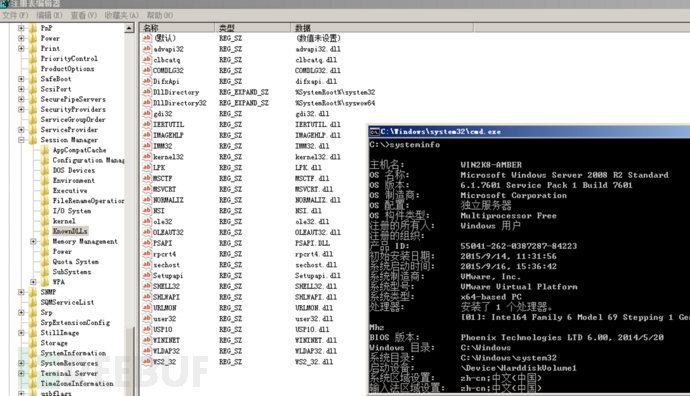The width and height of the screenshot is (690, 396).
Task: Click the cmd.exe title bar icon
Action: tap(374, 132)
